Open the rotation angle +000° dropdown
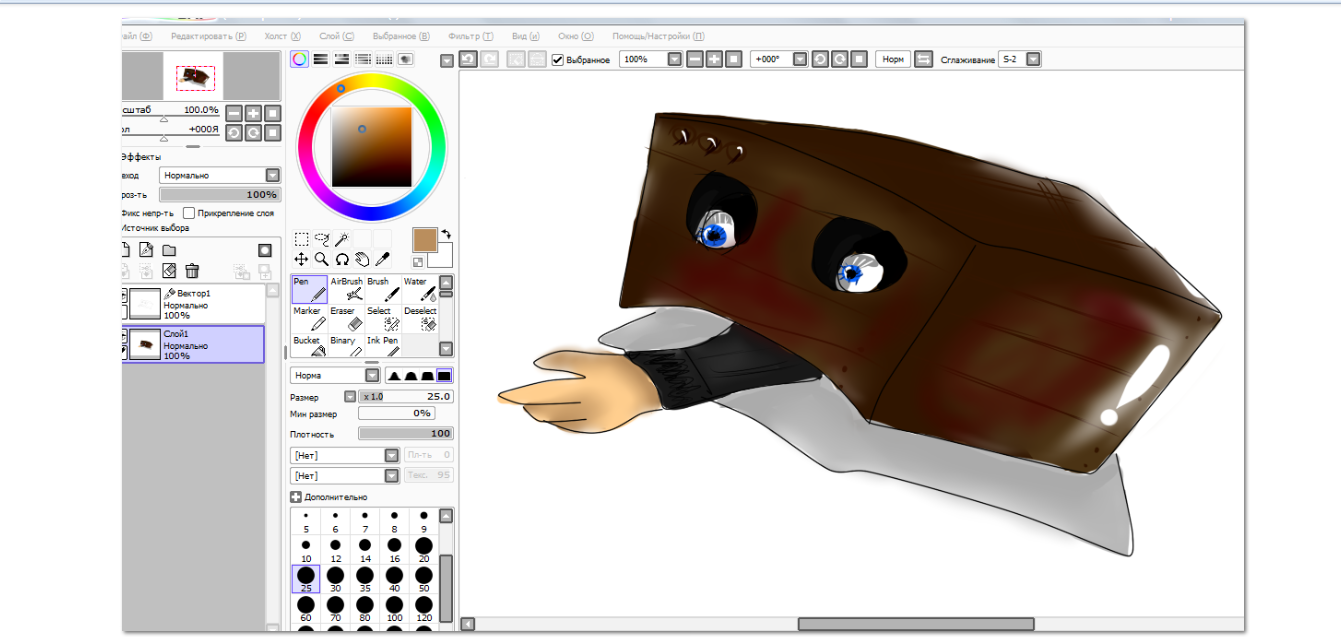 pyautogui.click(x=799, y=59)
